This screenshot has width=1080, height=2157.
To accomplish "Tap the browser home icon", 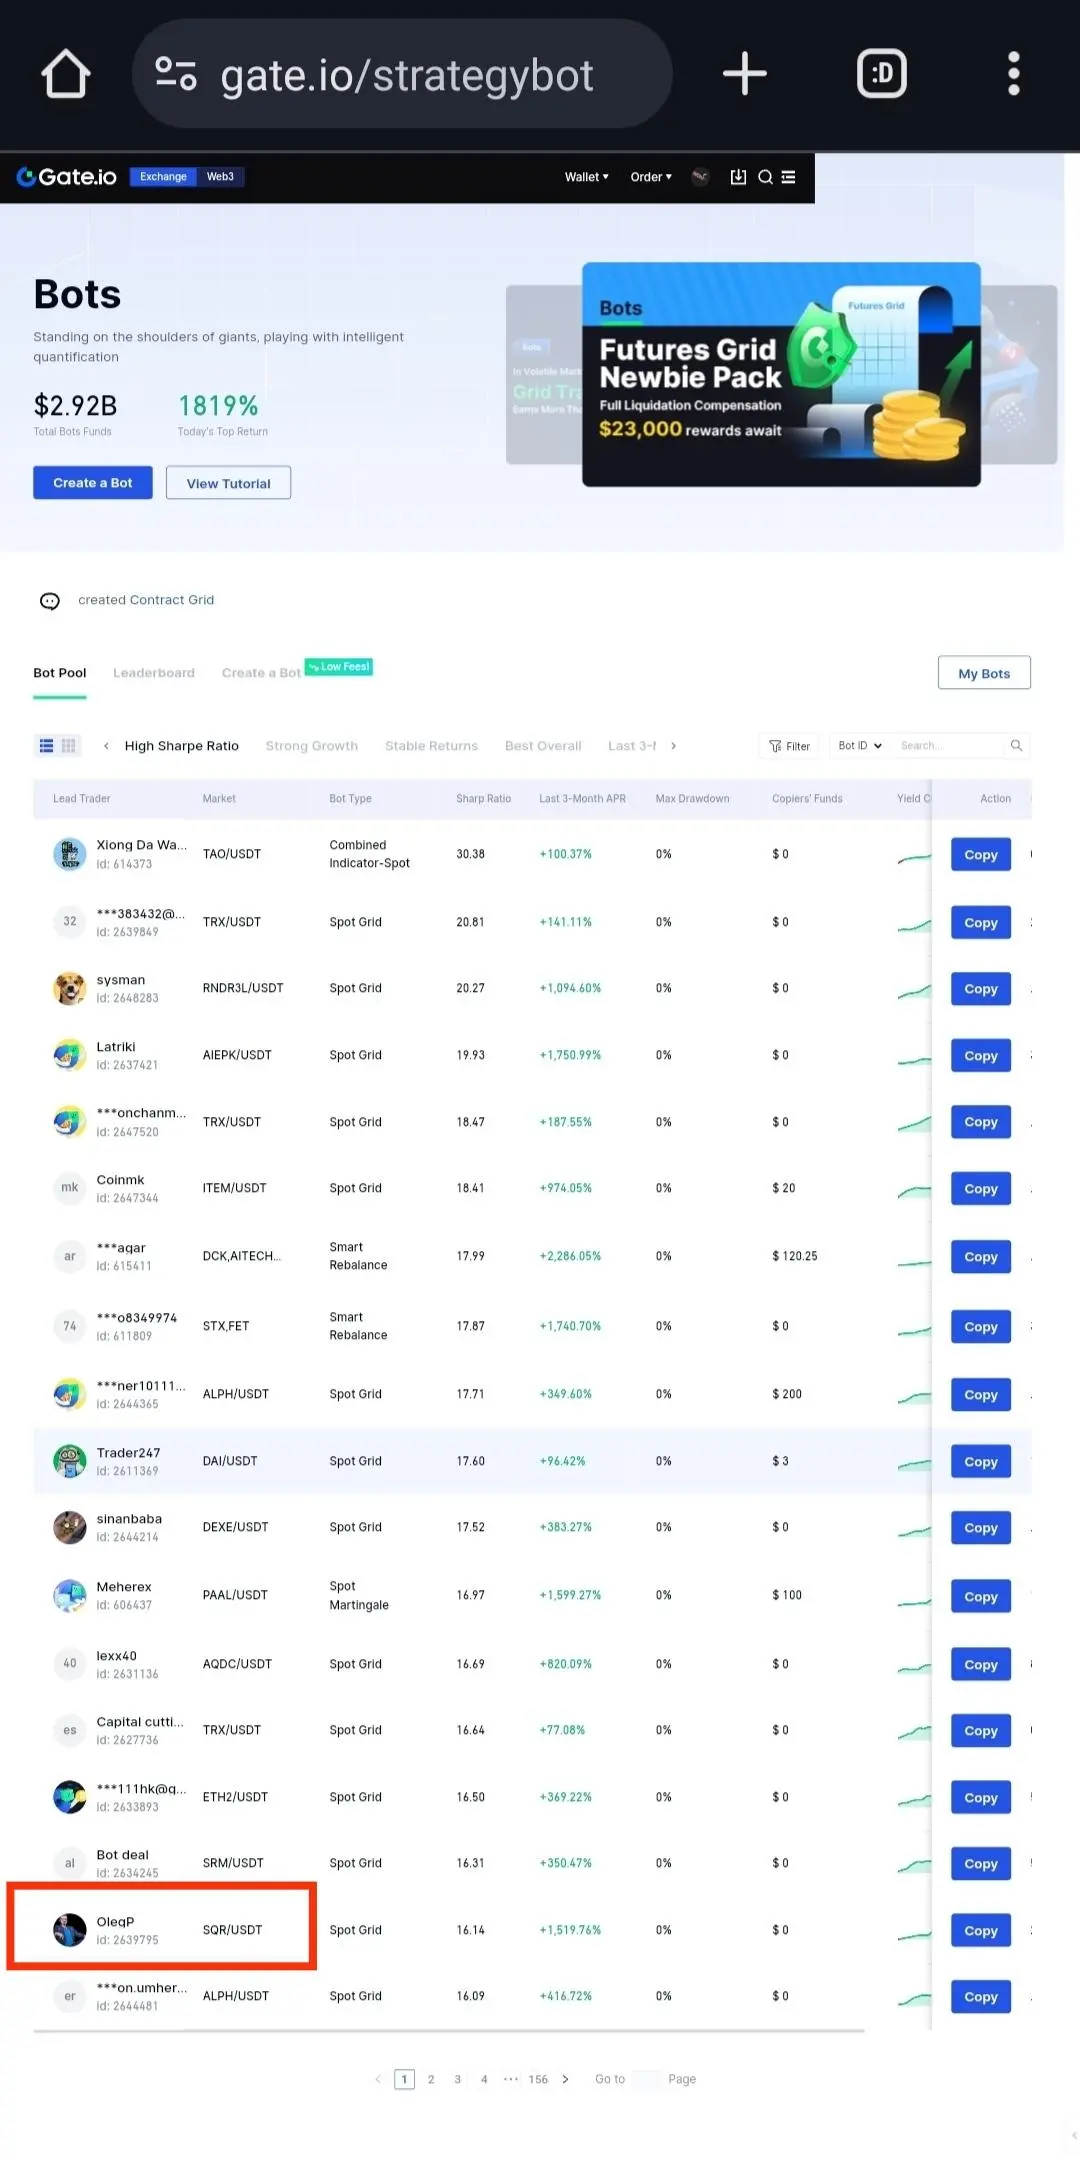I will (66, 74).
